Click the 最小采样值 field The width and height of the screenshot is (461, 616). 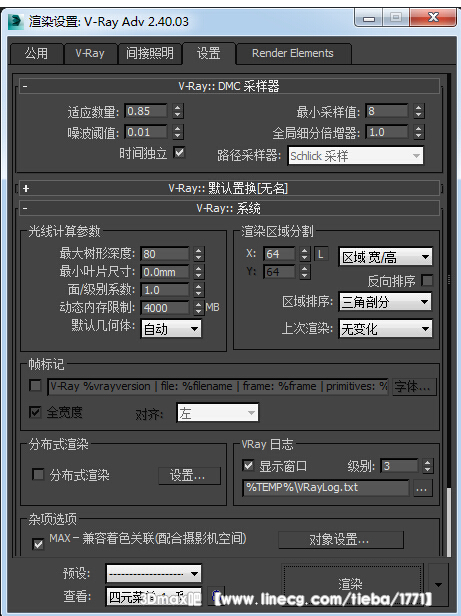pyautogui.click(x=387, y=111)
